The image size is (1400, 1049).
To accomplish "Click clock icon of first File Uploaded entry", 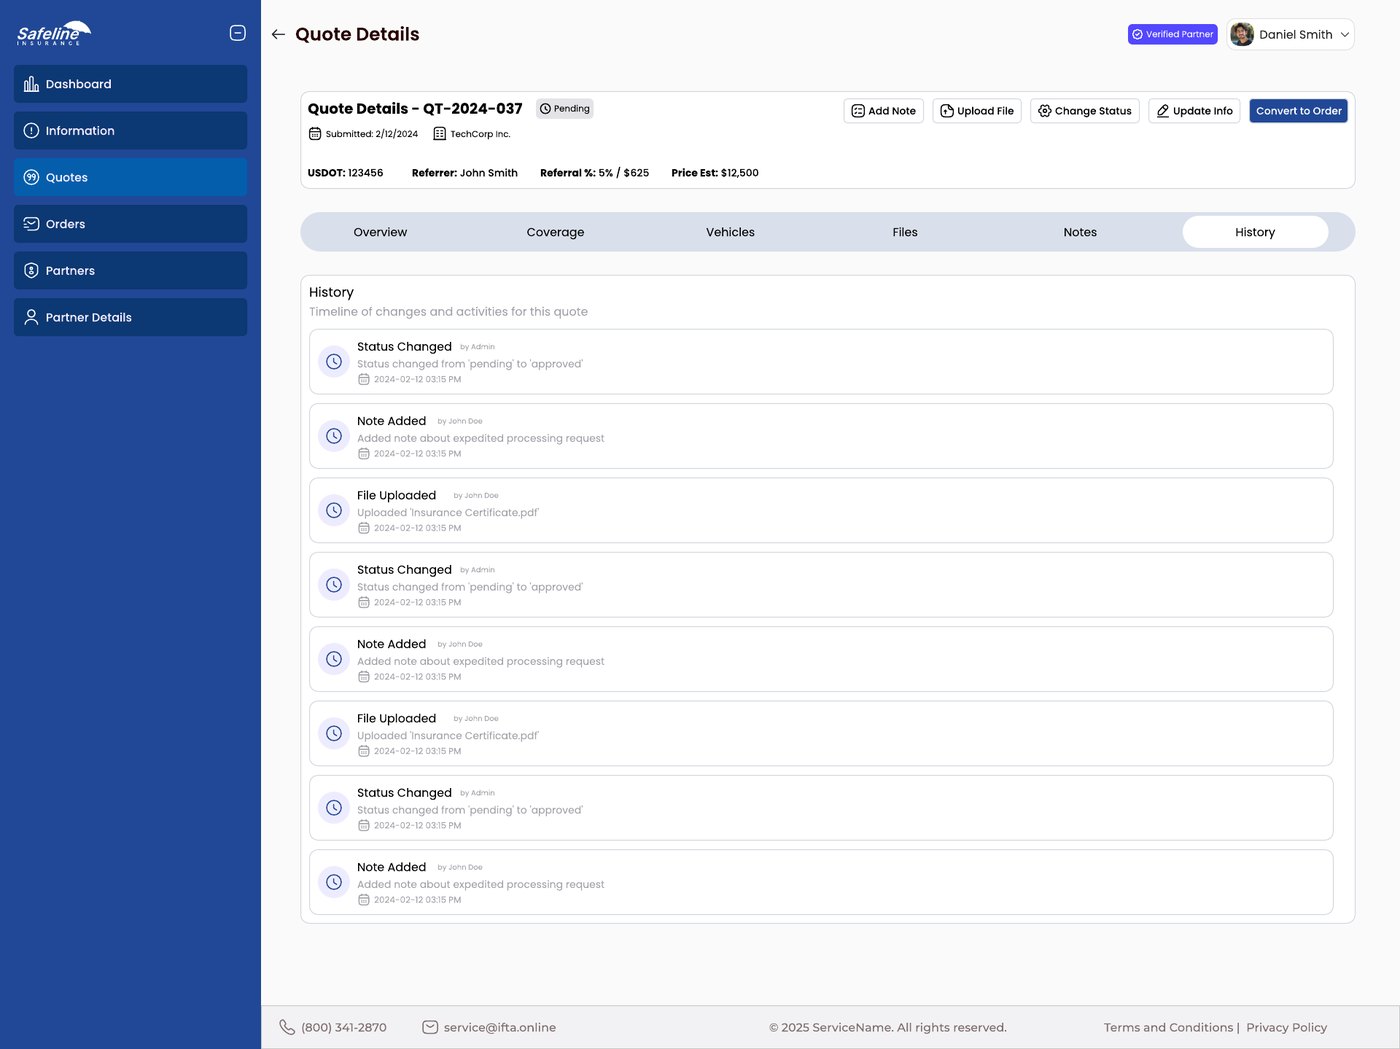I will [x=334, y=510].
